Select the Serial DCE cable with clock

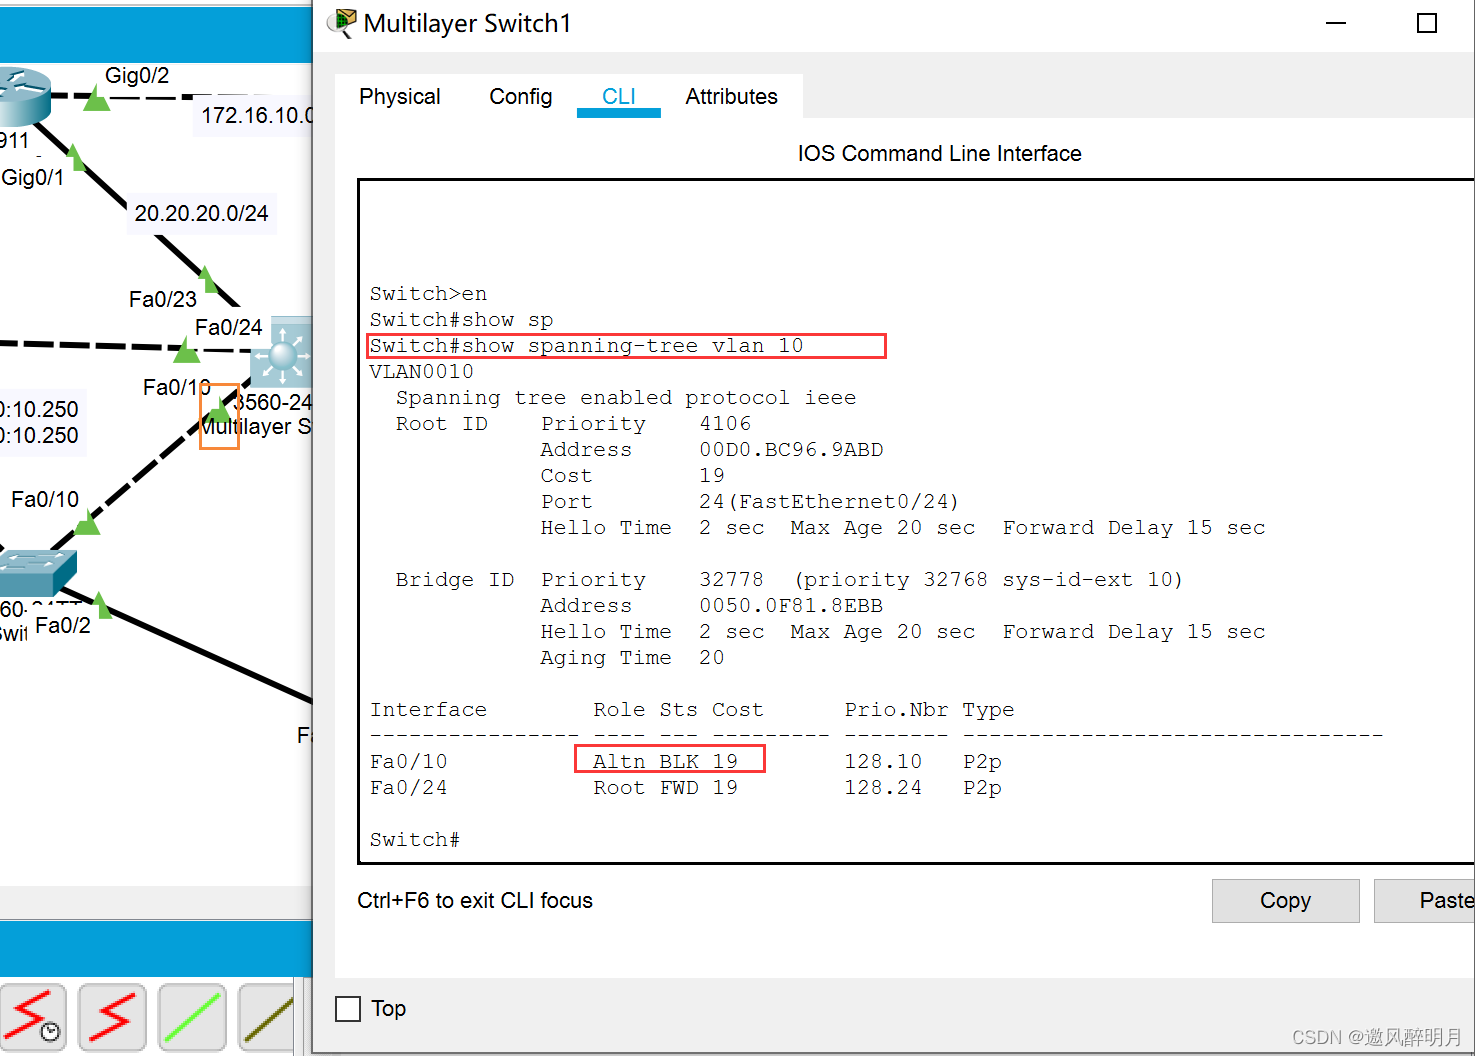(33, 1017)
